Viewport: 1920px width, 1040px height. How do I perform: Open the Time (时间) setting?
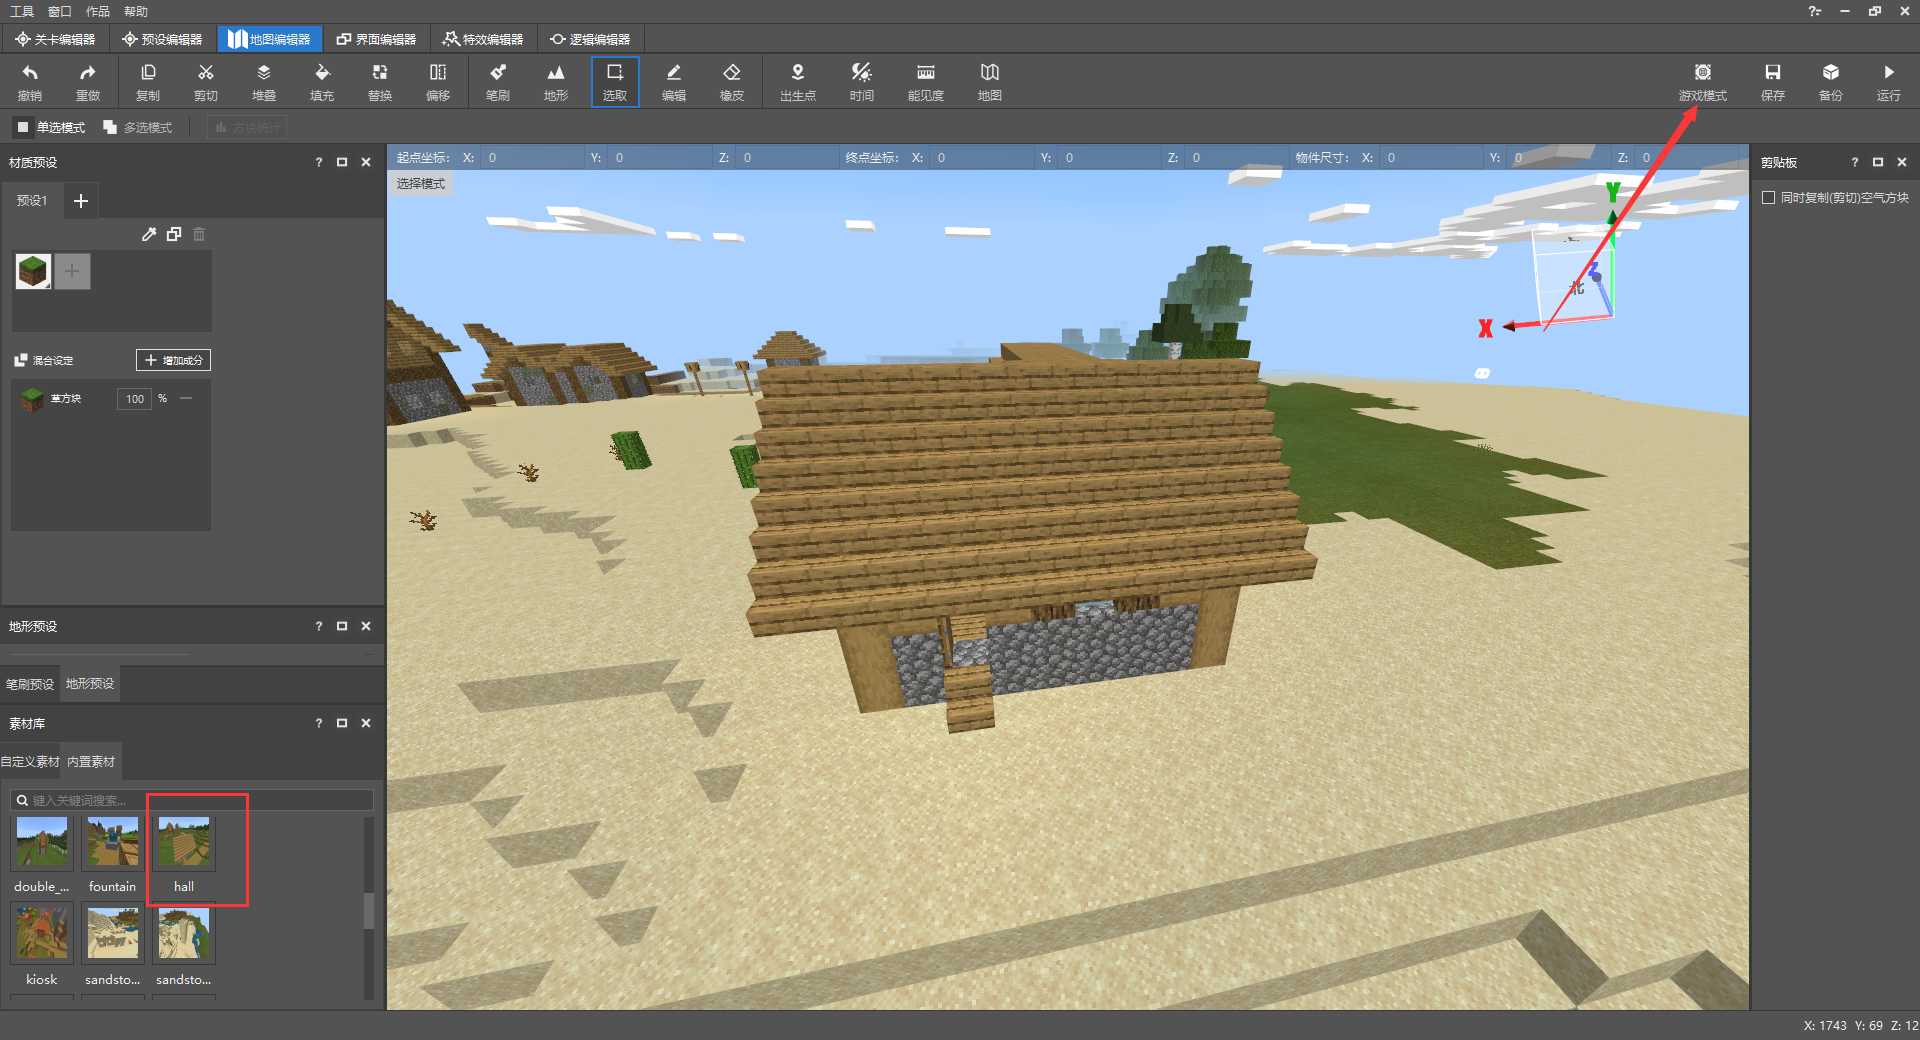point(862,81)
